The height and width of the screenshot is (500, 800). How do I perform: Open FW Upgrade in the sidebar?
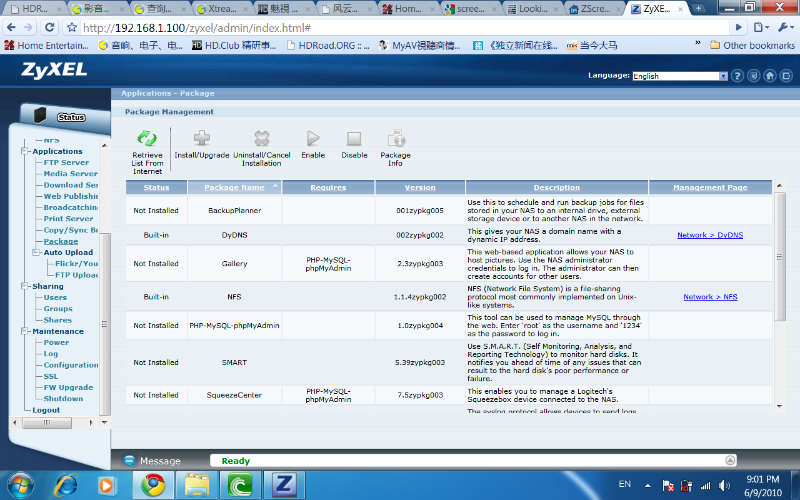click(68, 387)
